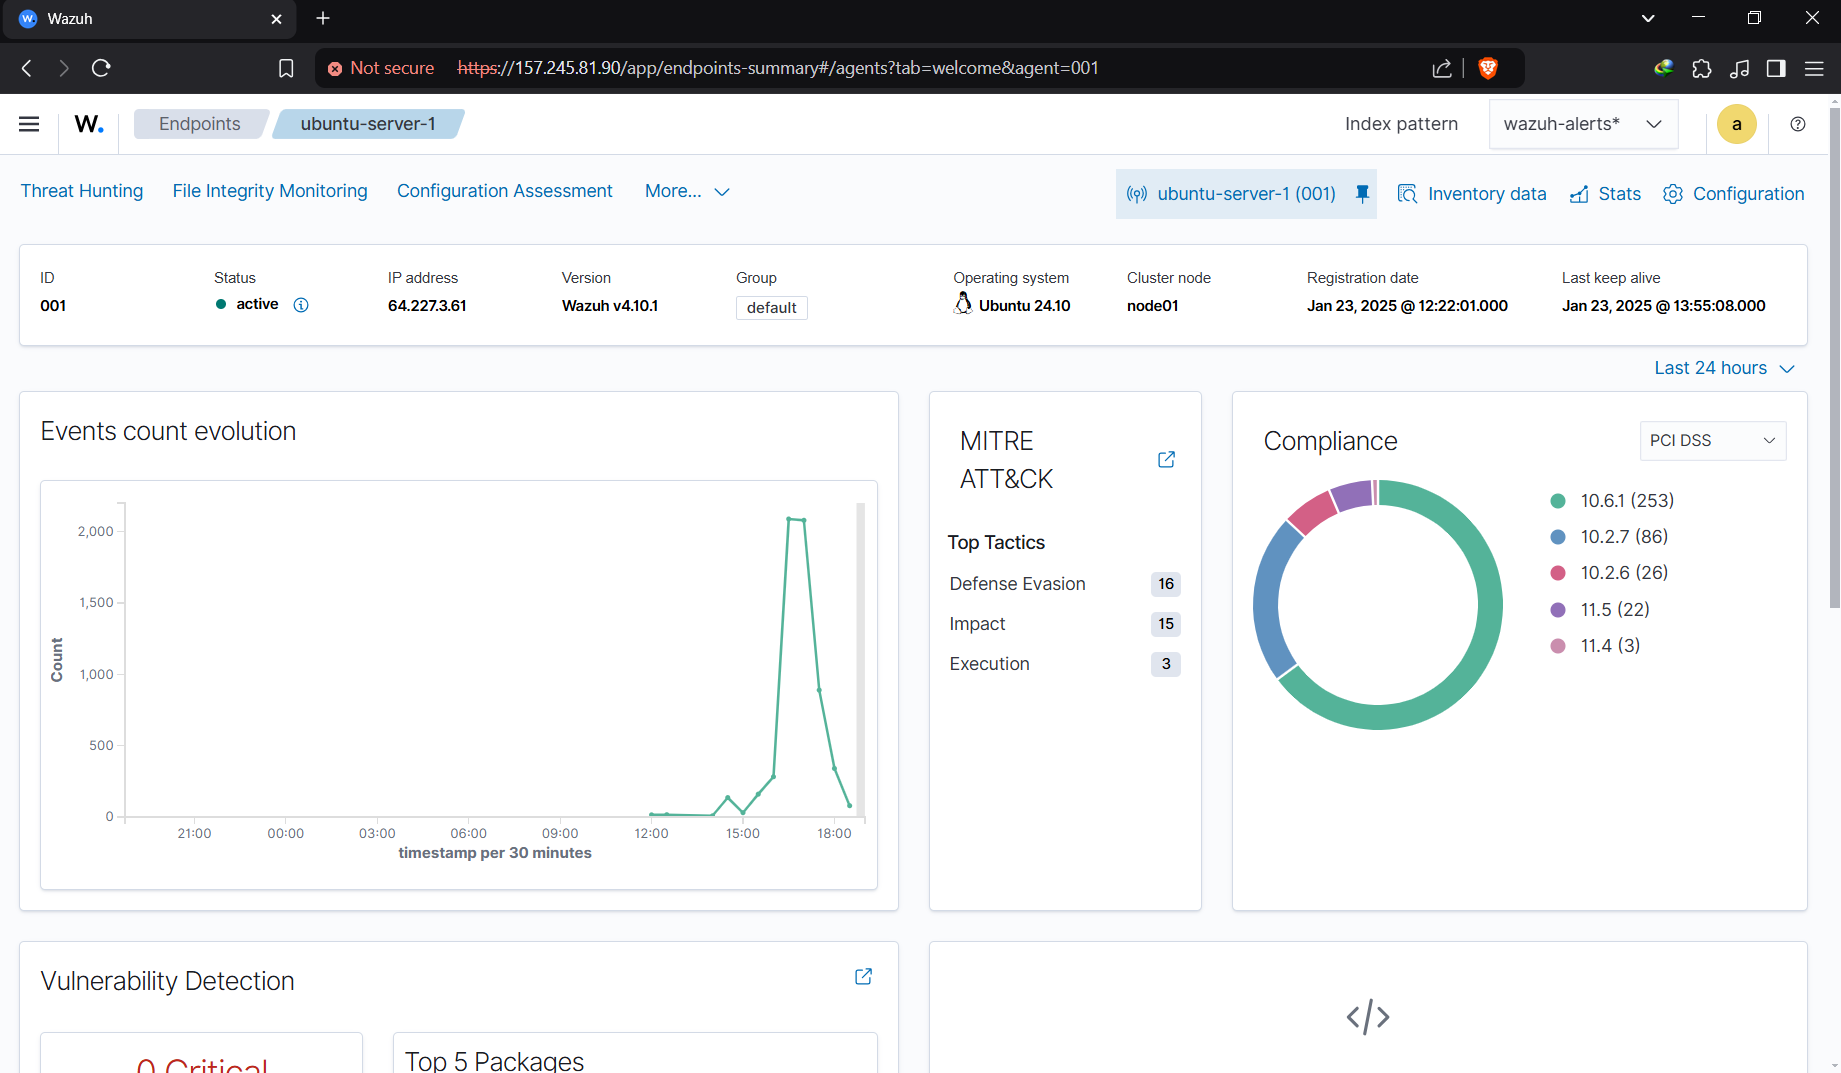1841x1073 pixels.
Task: Open the Threat Hunting tab
Action: coord(82,191)
